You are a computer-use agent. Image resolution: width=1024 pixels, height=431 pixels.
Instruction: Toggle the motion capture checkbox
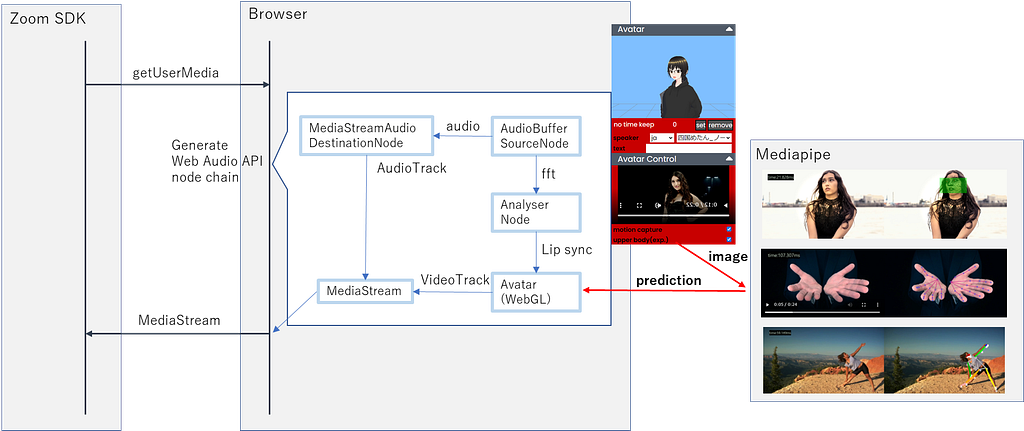(x=729, y=229)
